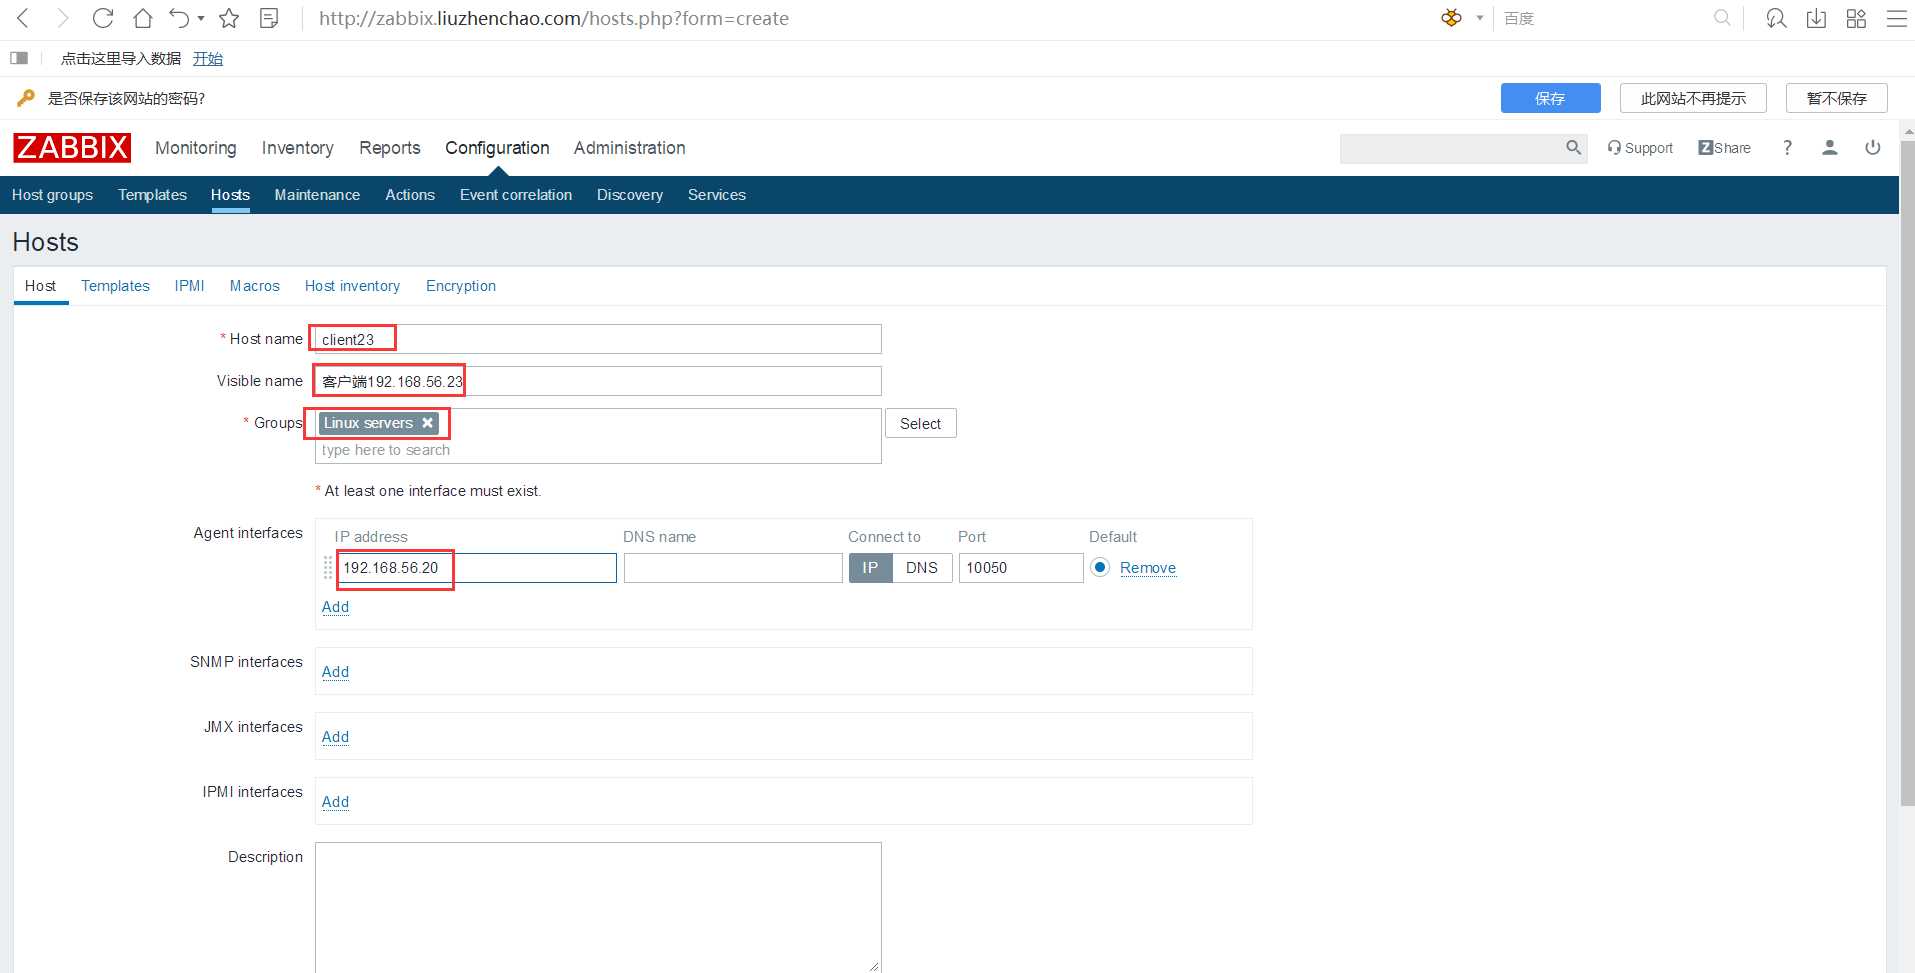Open dropdown arrow next to undo icon
The height and width of the screenshot is (973, 1915).
pyautogui.click(x=201, y=18)
